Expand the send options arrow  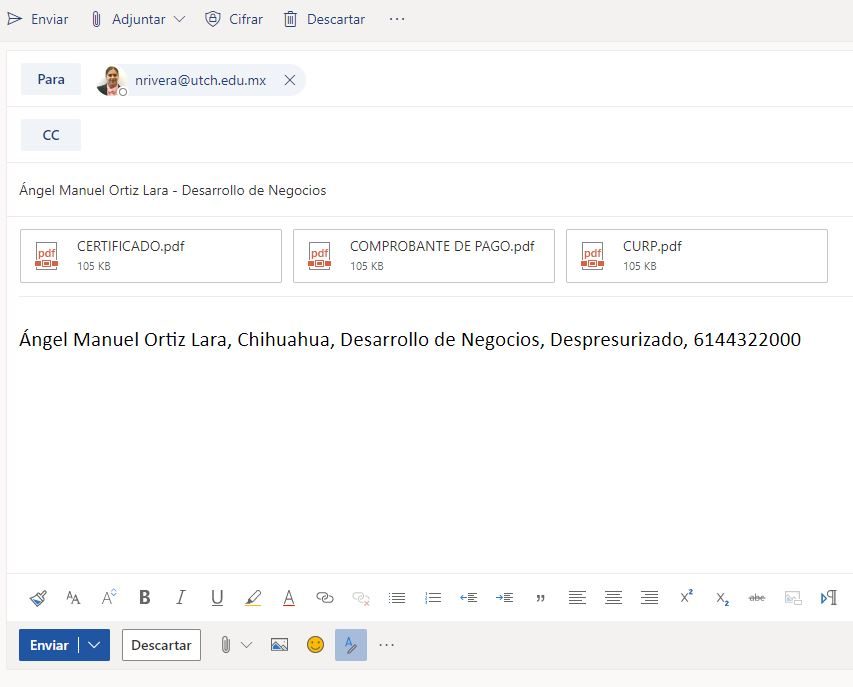94,645
